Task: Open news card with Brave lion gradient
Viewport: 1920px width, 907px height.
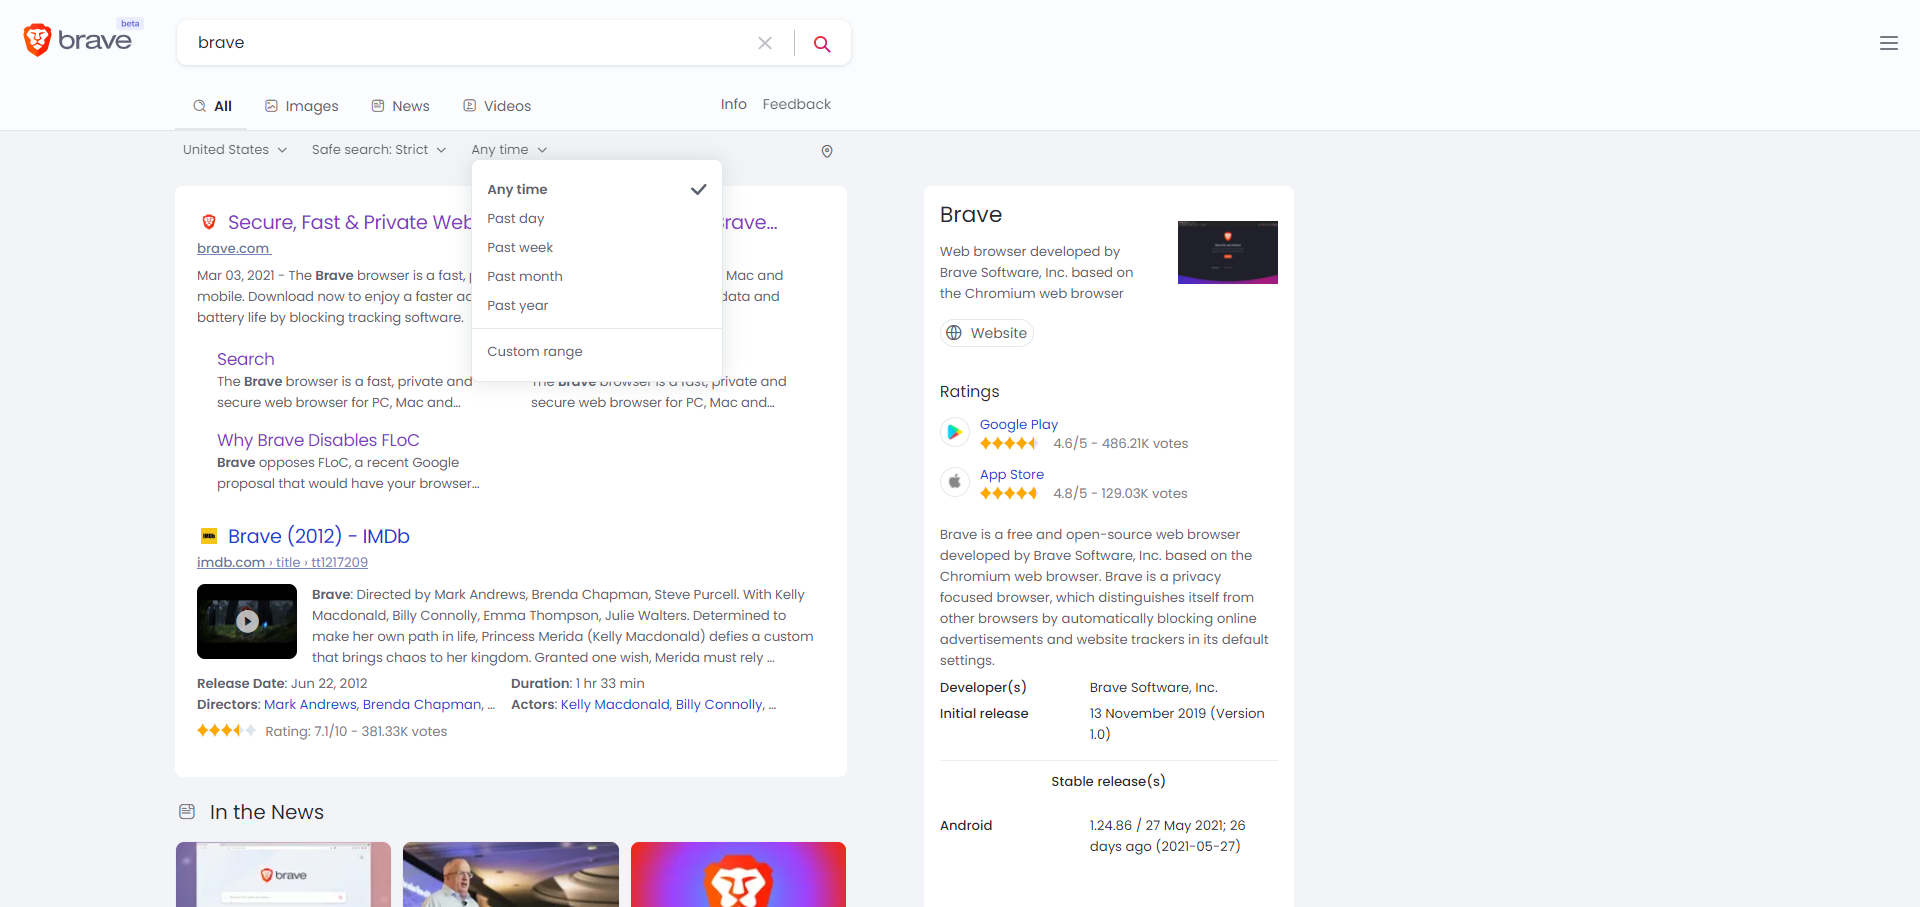Action: pos(738,874)
